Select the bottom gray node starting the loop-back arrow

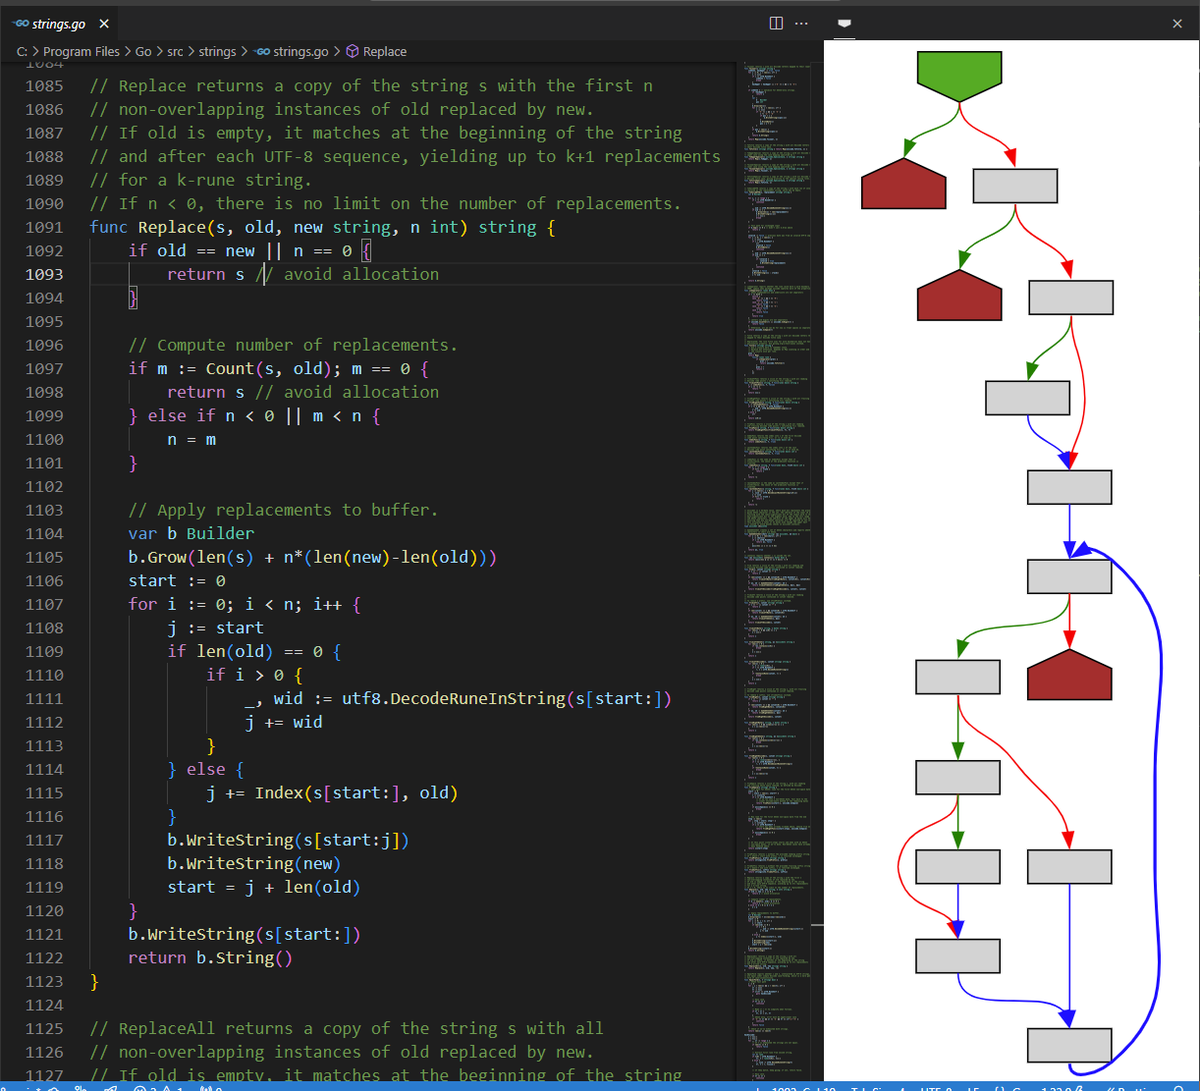1069,1045
